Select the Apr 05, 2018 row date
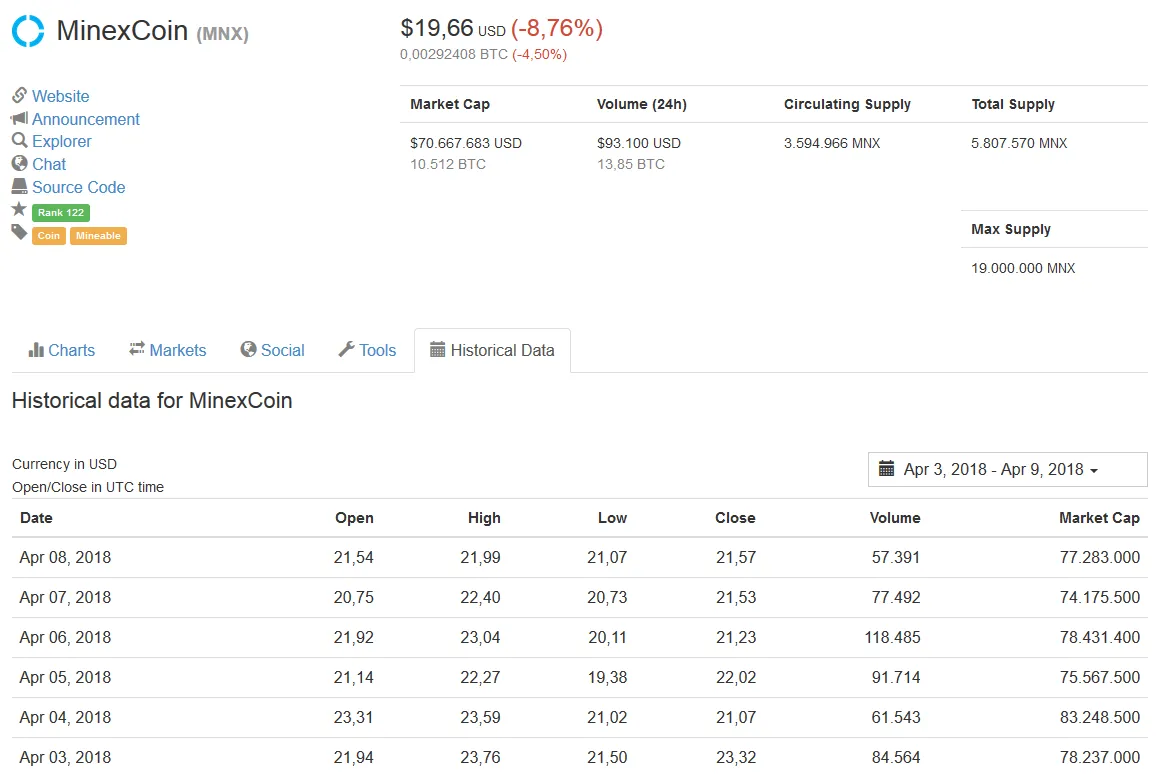Screen dimensions: 1168x784 66,677
